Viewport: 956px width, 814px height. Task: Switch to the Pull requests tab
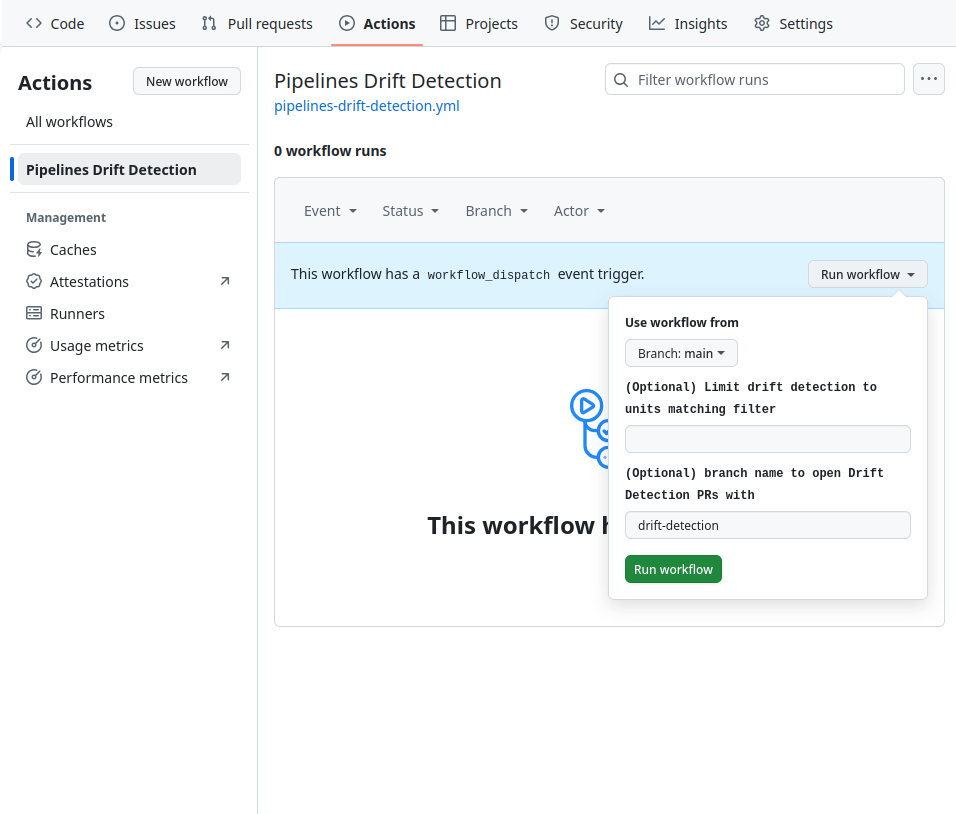[x=257, y=24]
